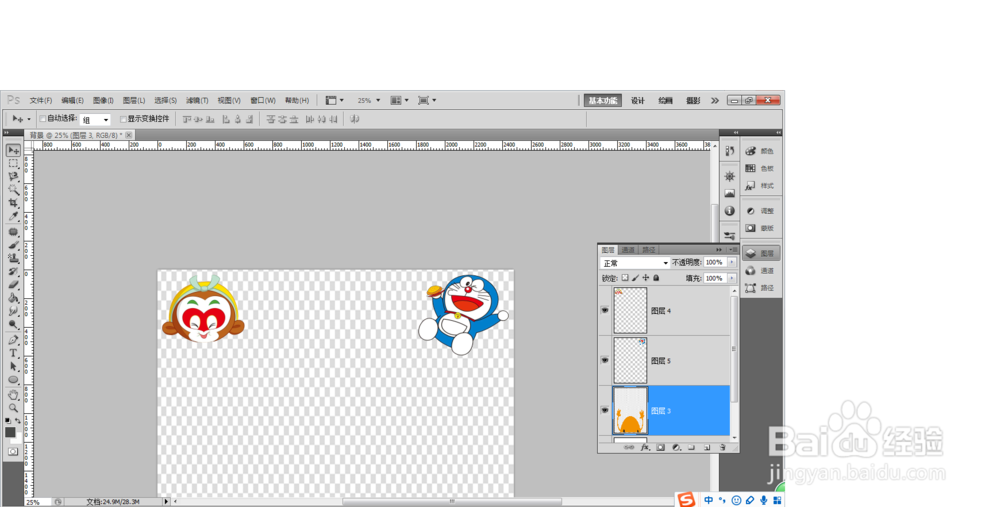The image size is (1000, 507).
Task: Select the Crop tool
Action: point(13,203)
